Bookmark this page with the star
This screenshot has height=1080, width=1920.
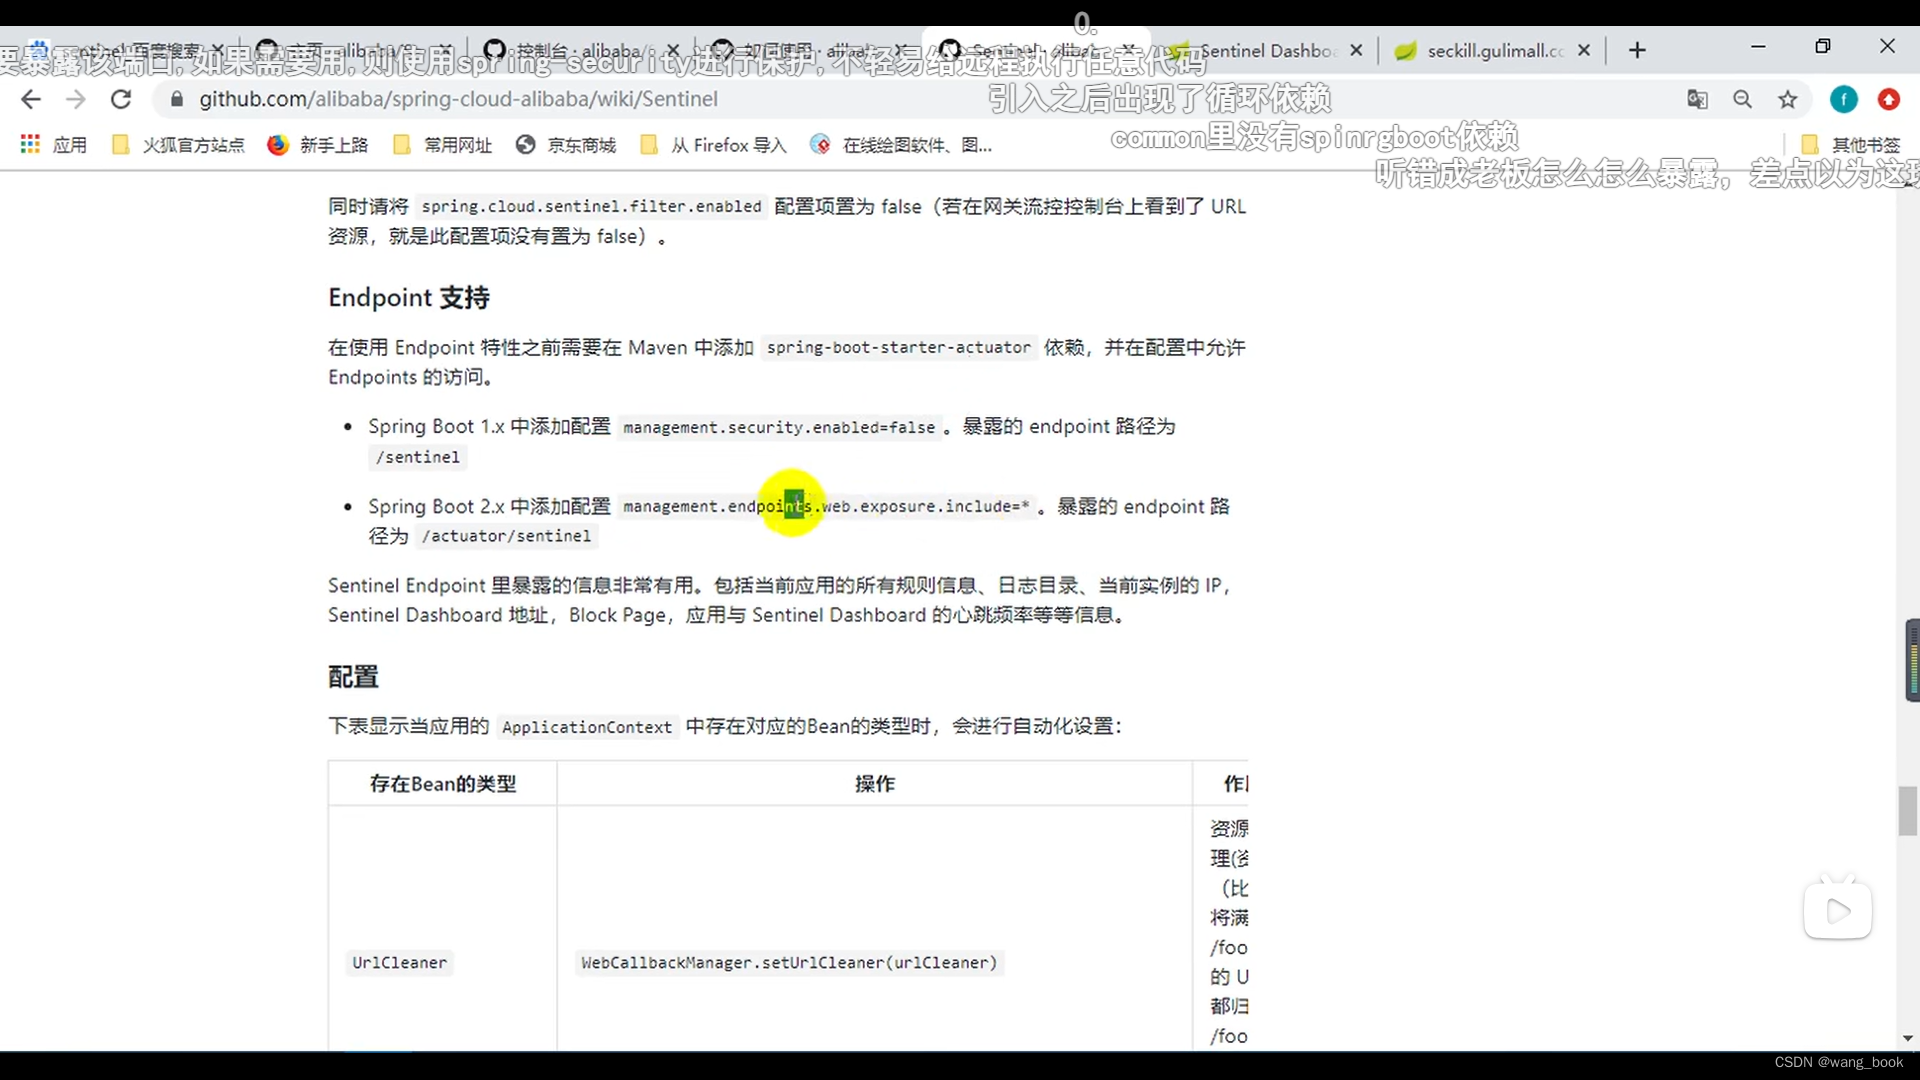click(1787, 99)
